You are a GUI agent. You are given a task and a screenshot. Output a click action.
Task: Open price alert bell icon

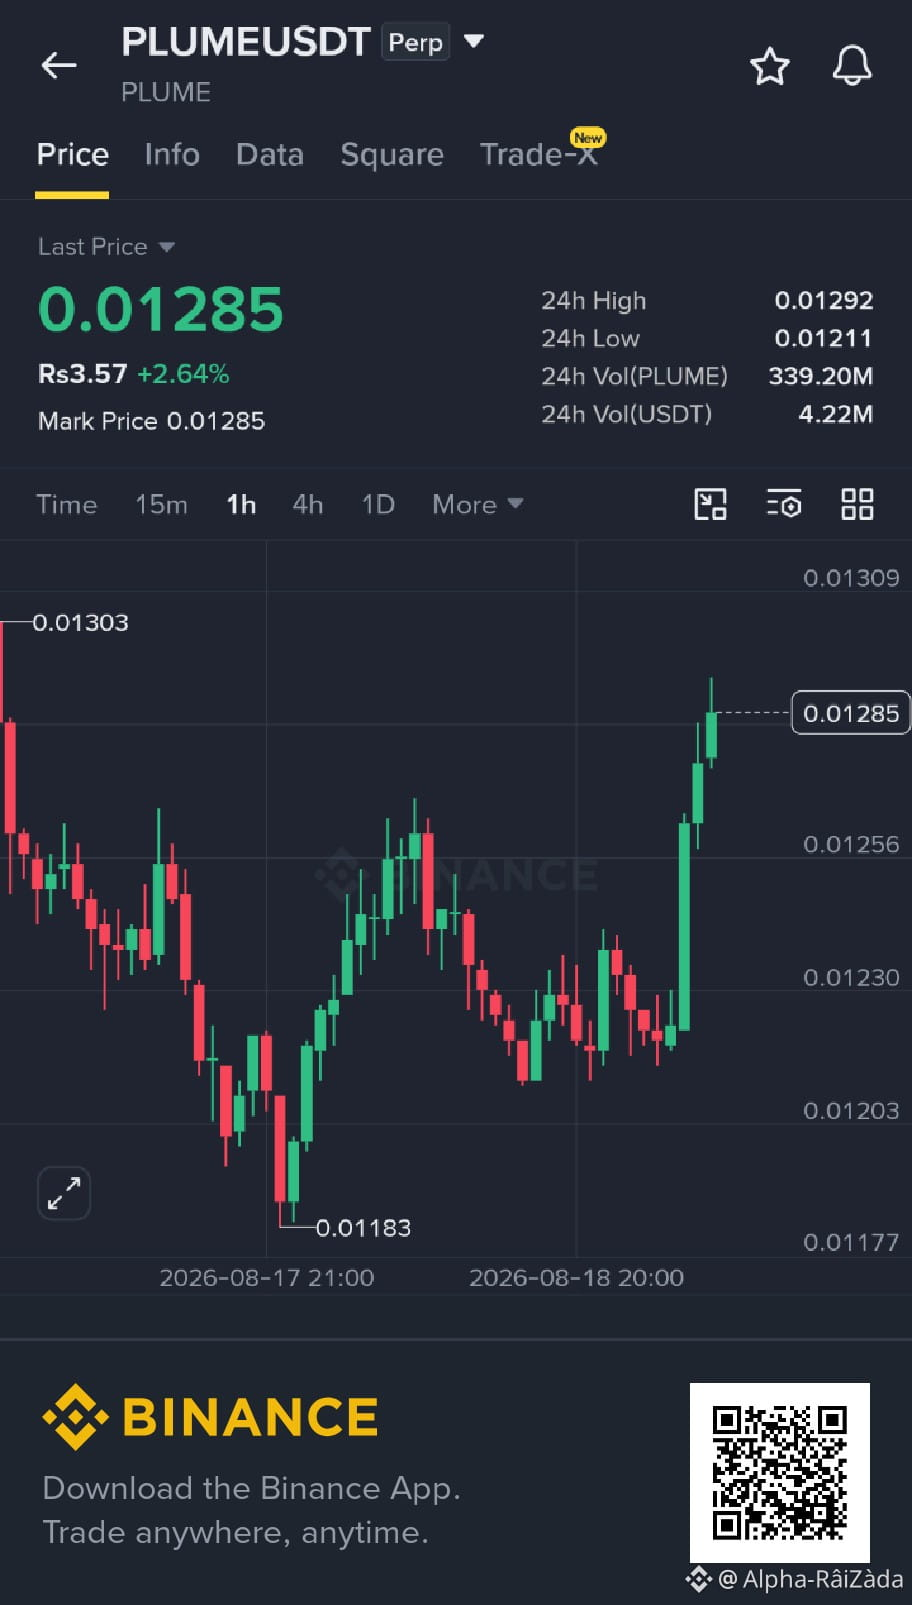[x=852, y=66]
